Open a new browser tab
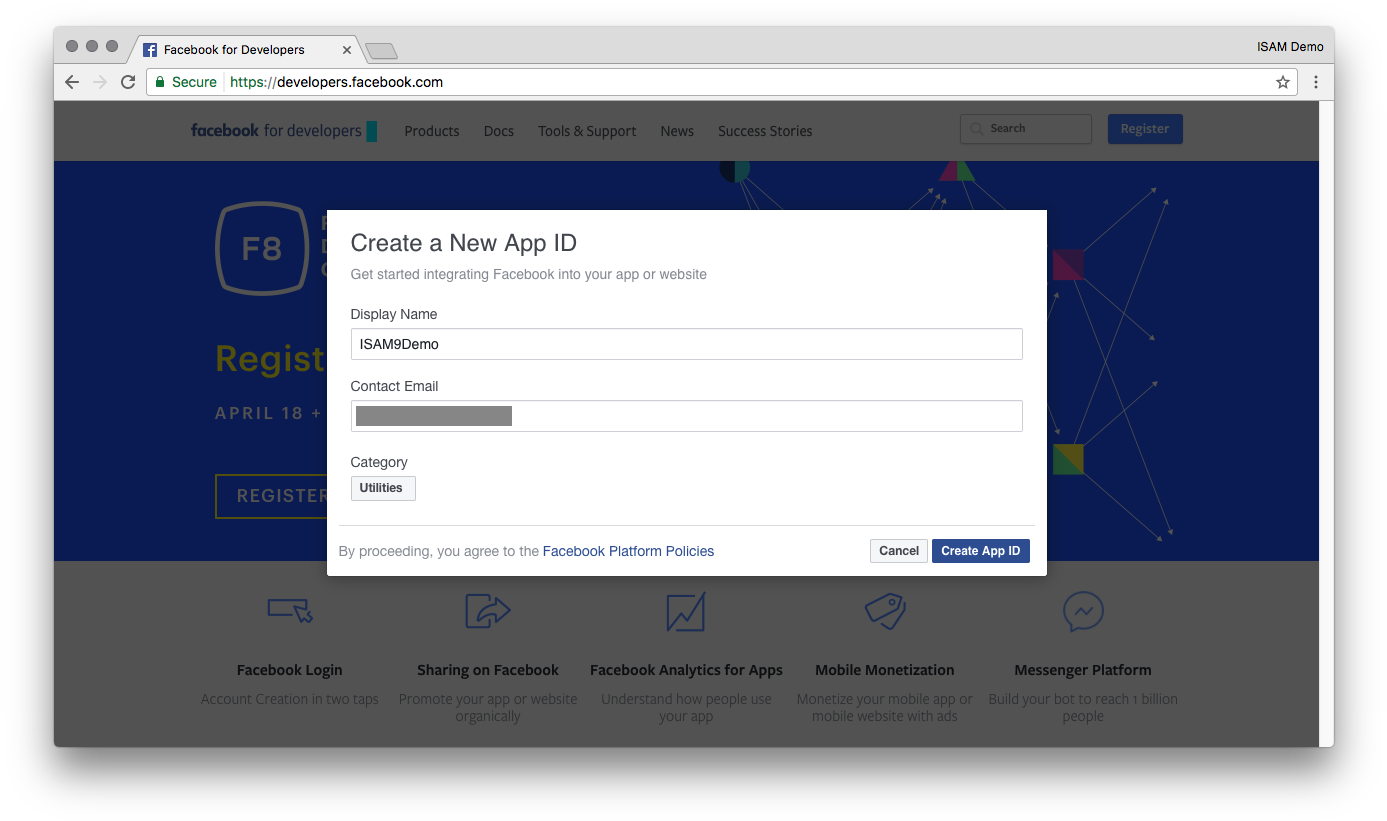The width and height of the screenshot is (1387, 821). pyautogui.click(x=381, y=50)
